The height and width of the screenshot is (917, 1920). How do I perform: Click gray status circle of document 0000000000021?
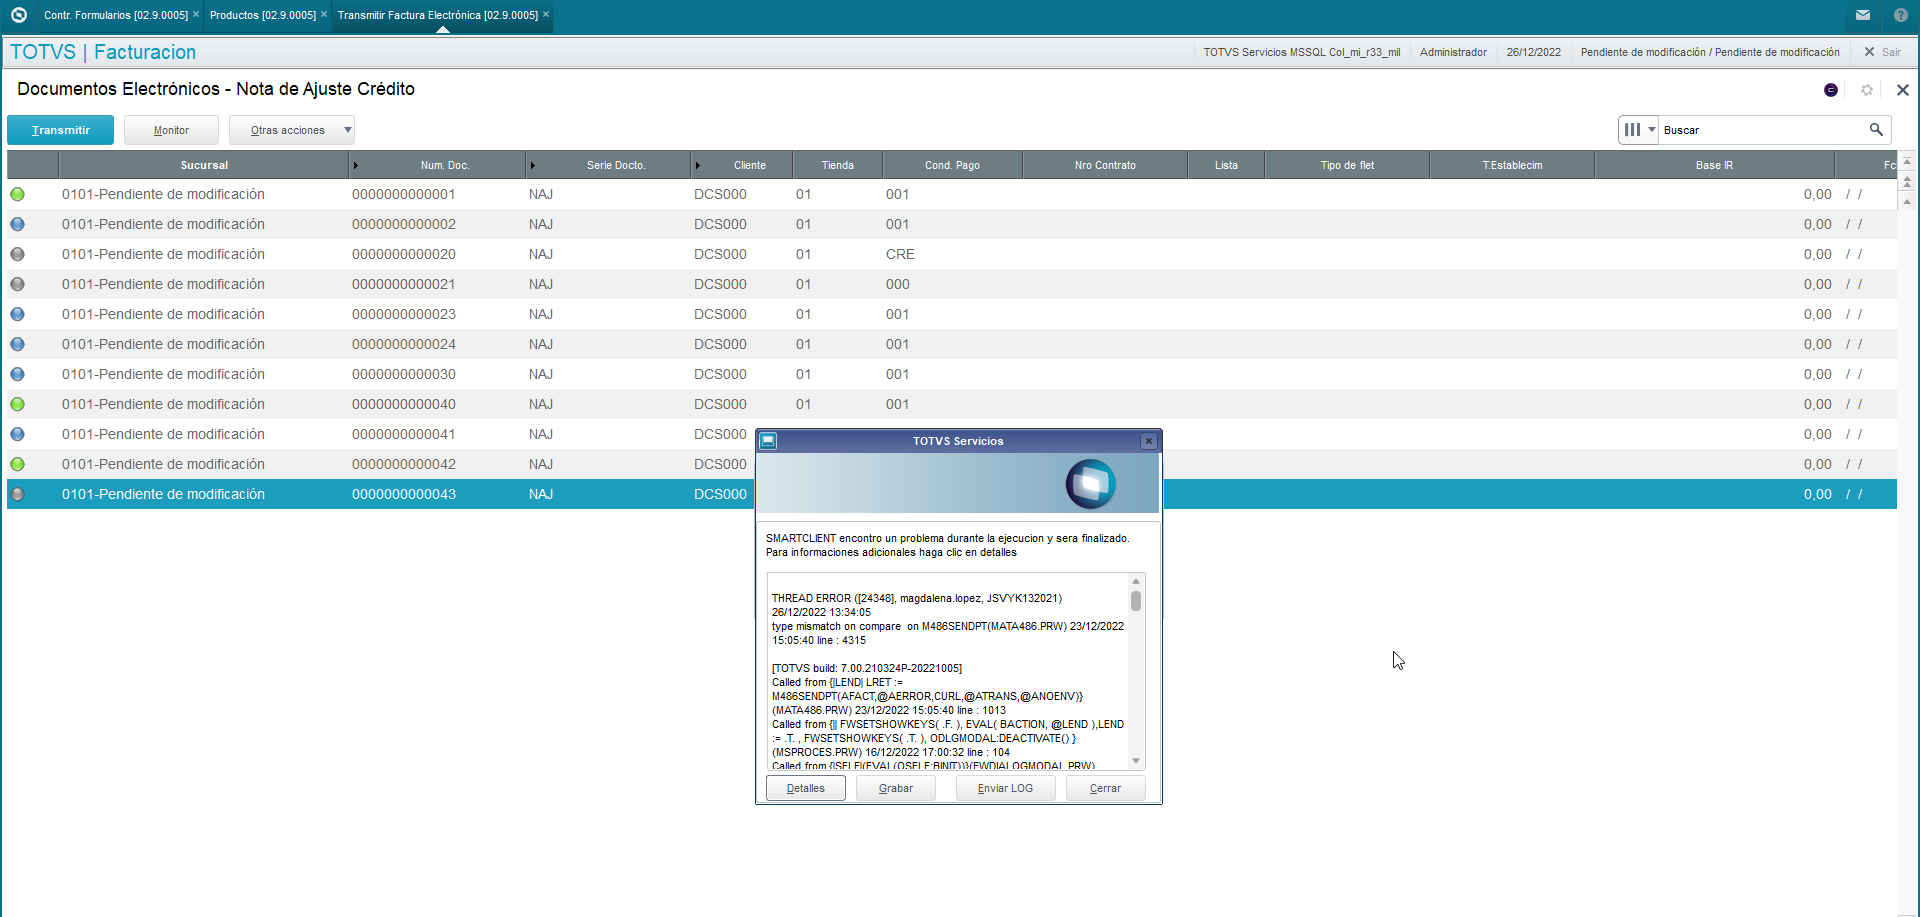18,284
